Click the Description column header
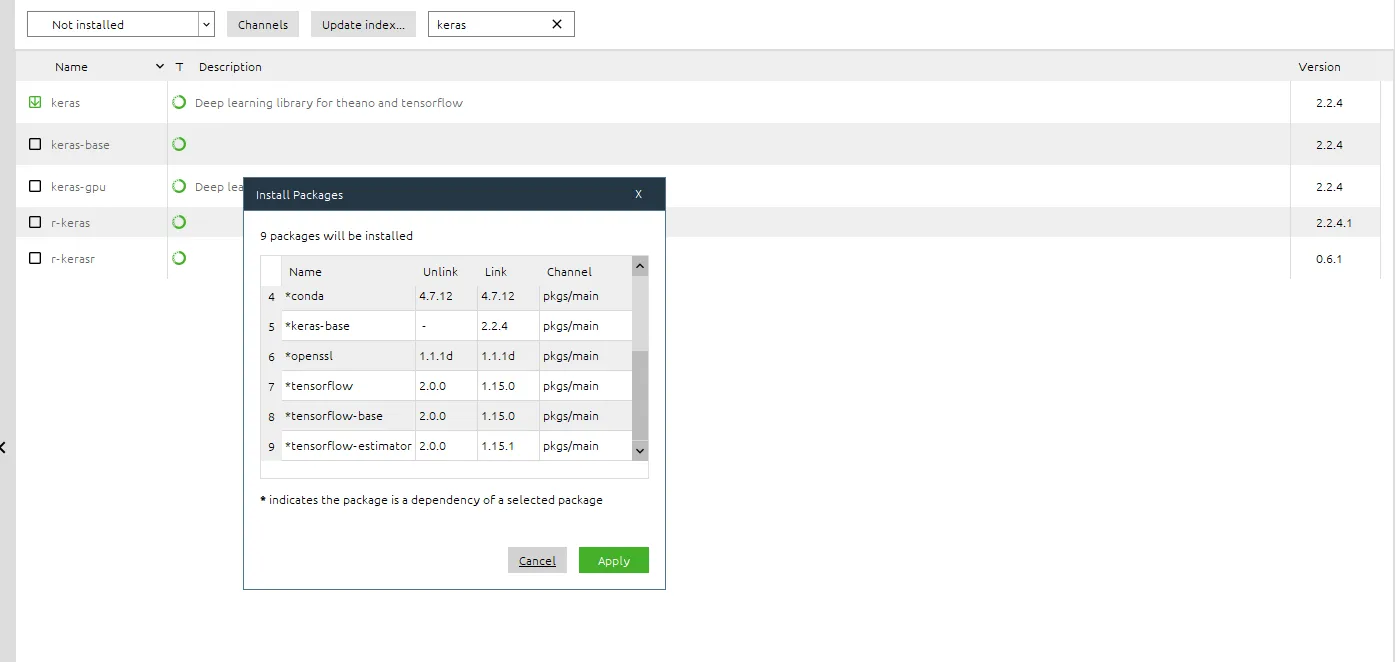Viewport: 1397px width, 662px height. 230,67
